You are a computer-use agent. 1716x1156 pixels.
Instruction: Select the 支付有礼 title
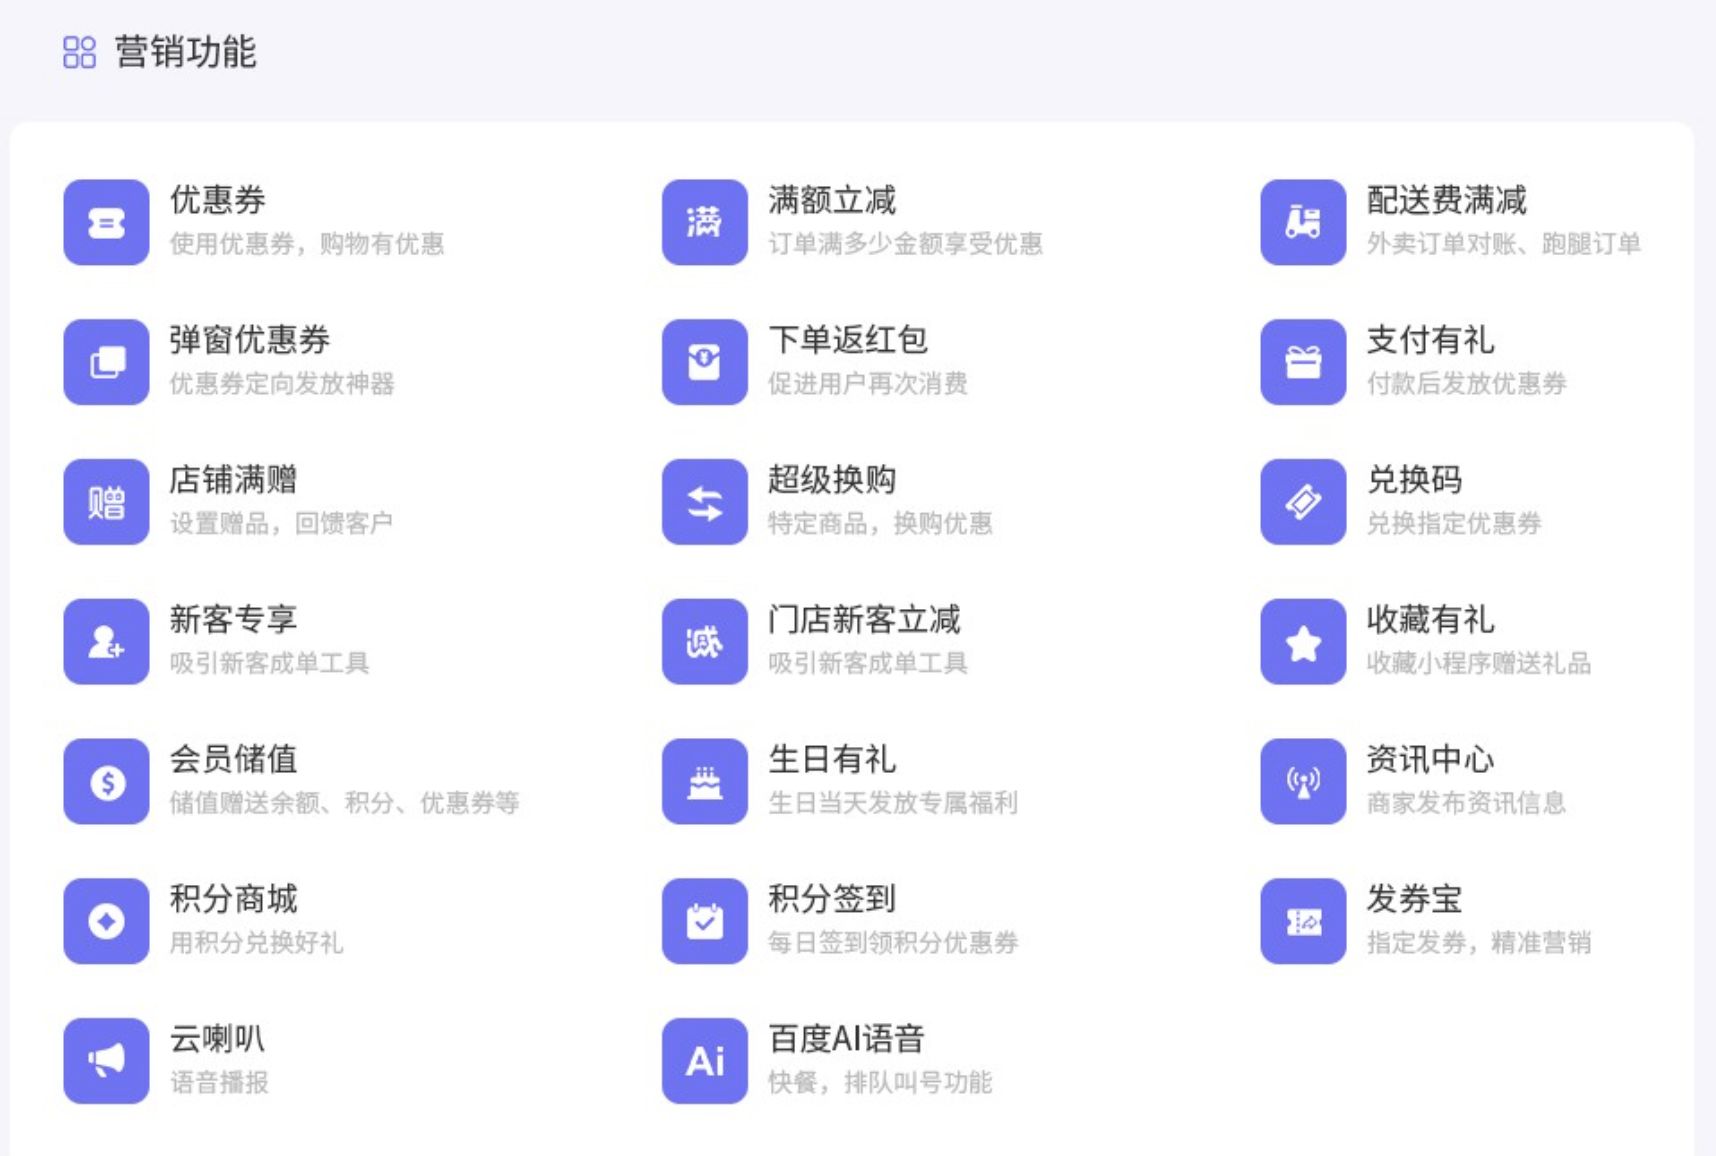1431,340
